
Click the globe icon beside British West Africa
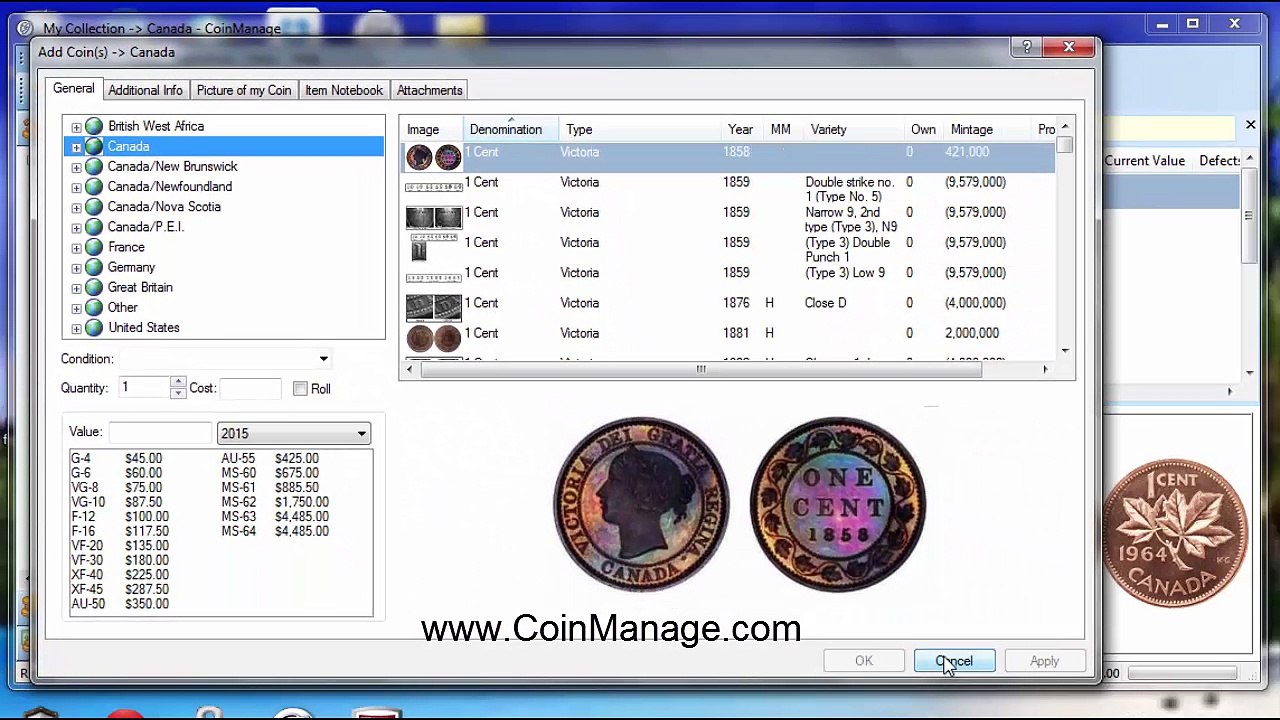point(94,126)
